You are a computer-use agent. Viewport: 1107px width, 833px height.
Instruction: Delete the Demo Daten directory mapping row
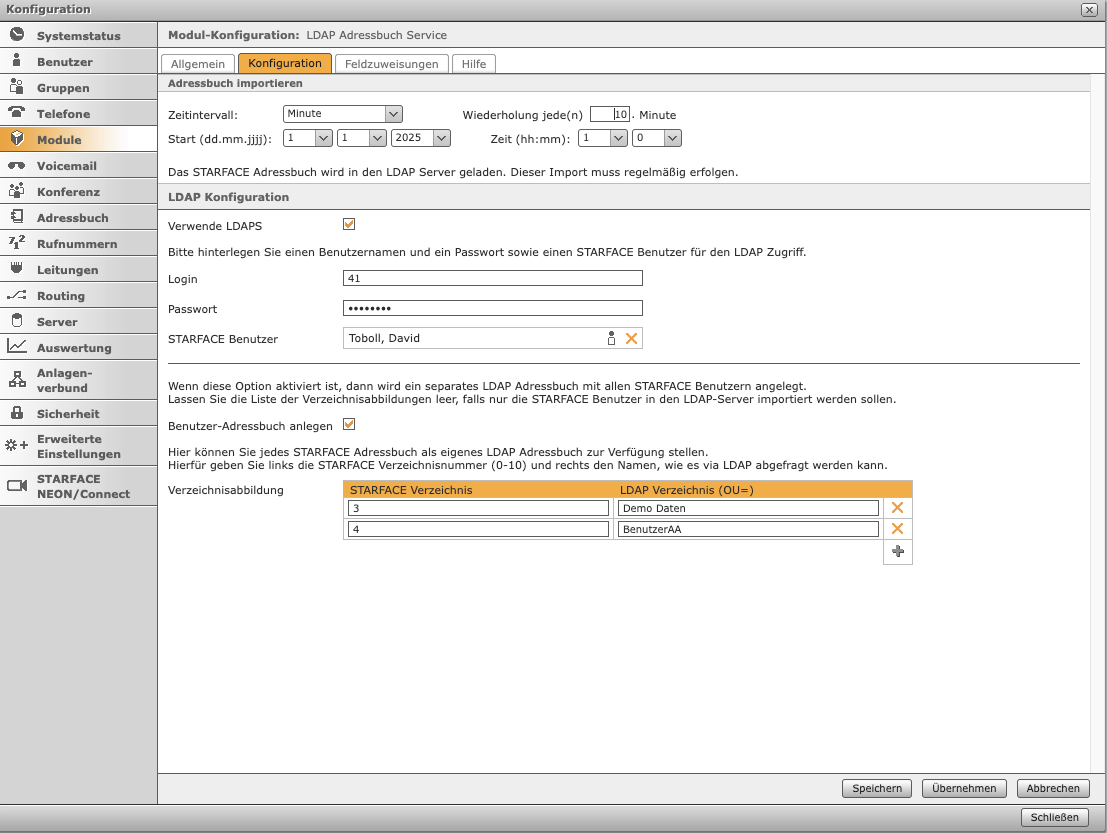pyautogui.click(x=897, y=508)
